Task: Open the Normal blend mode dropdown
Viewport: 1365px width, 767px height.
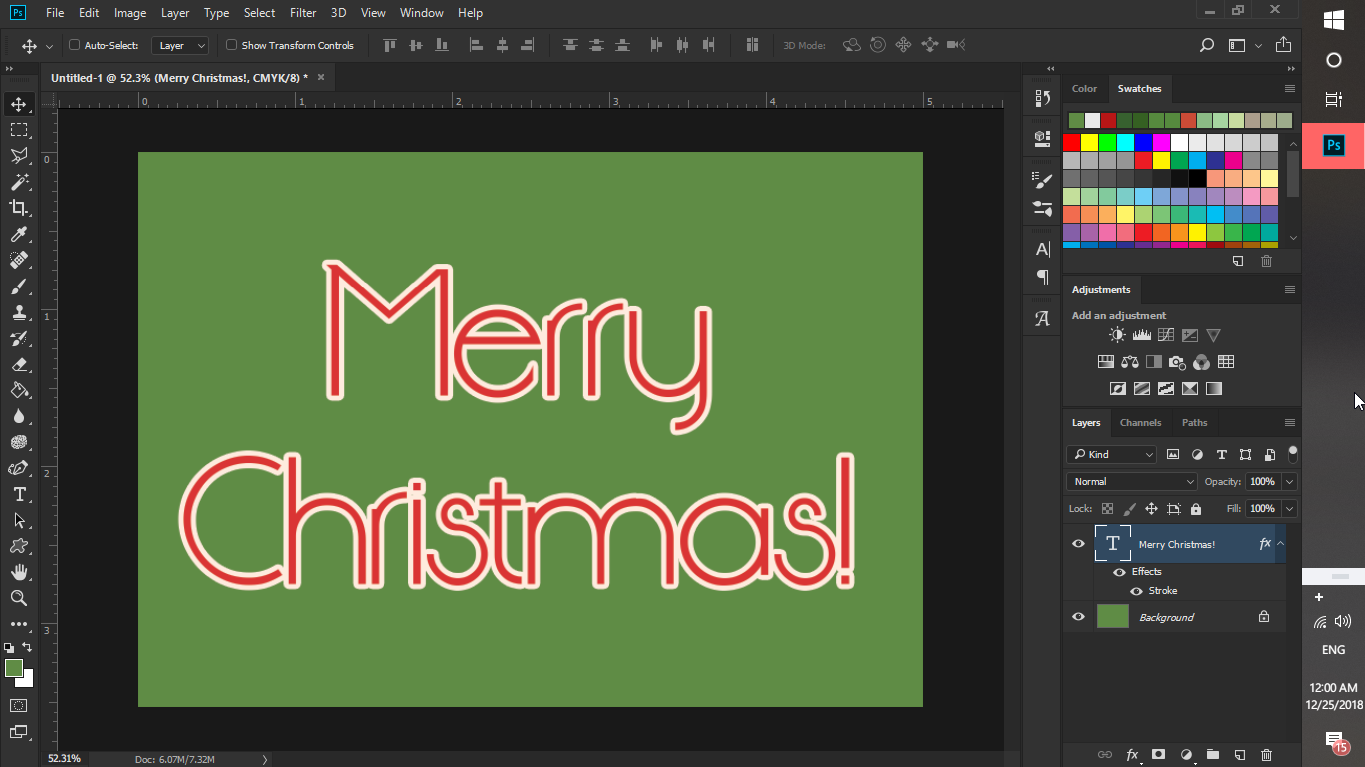Action: [x=1132, y=482]
